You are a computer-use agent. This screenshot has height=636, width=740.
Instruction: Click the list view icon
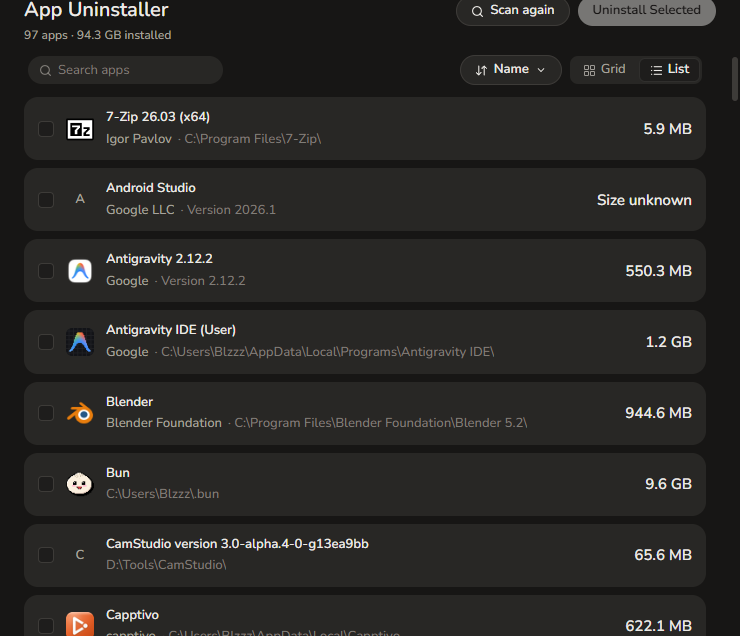[656, 70]
